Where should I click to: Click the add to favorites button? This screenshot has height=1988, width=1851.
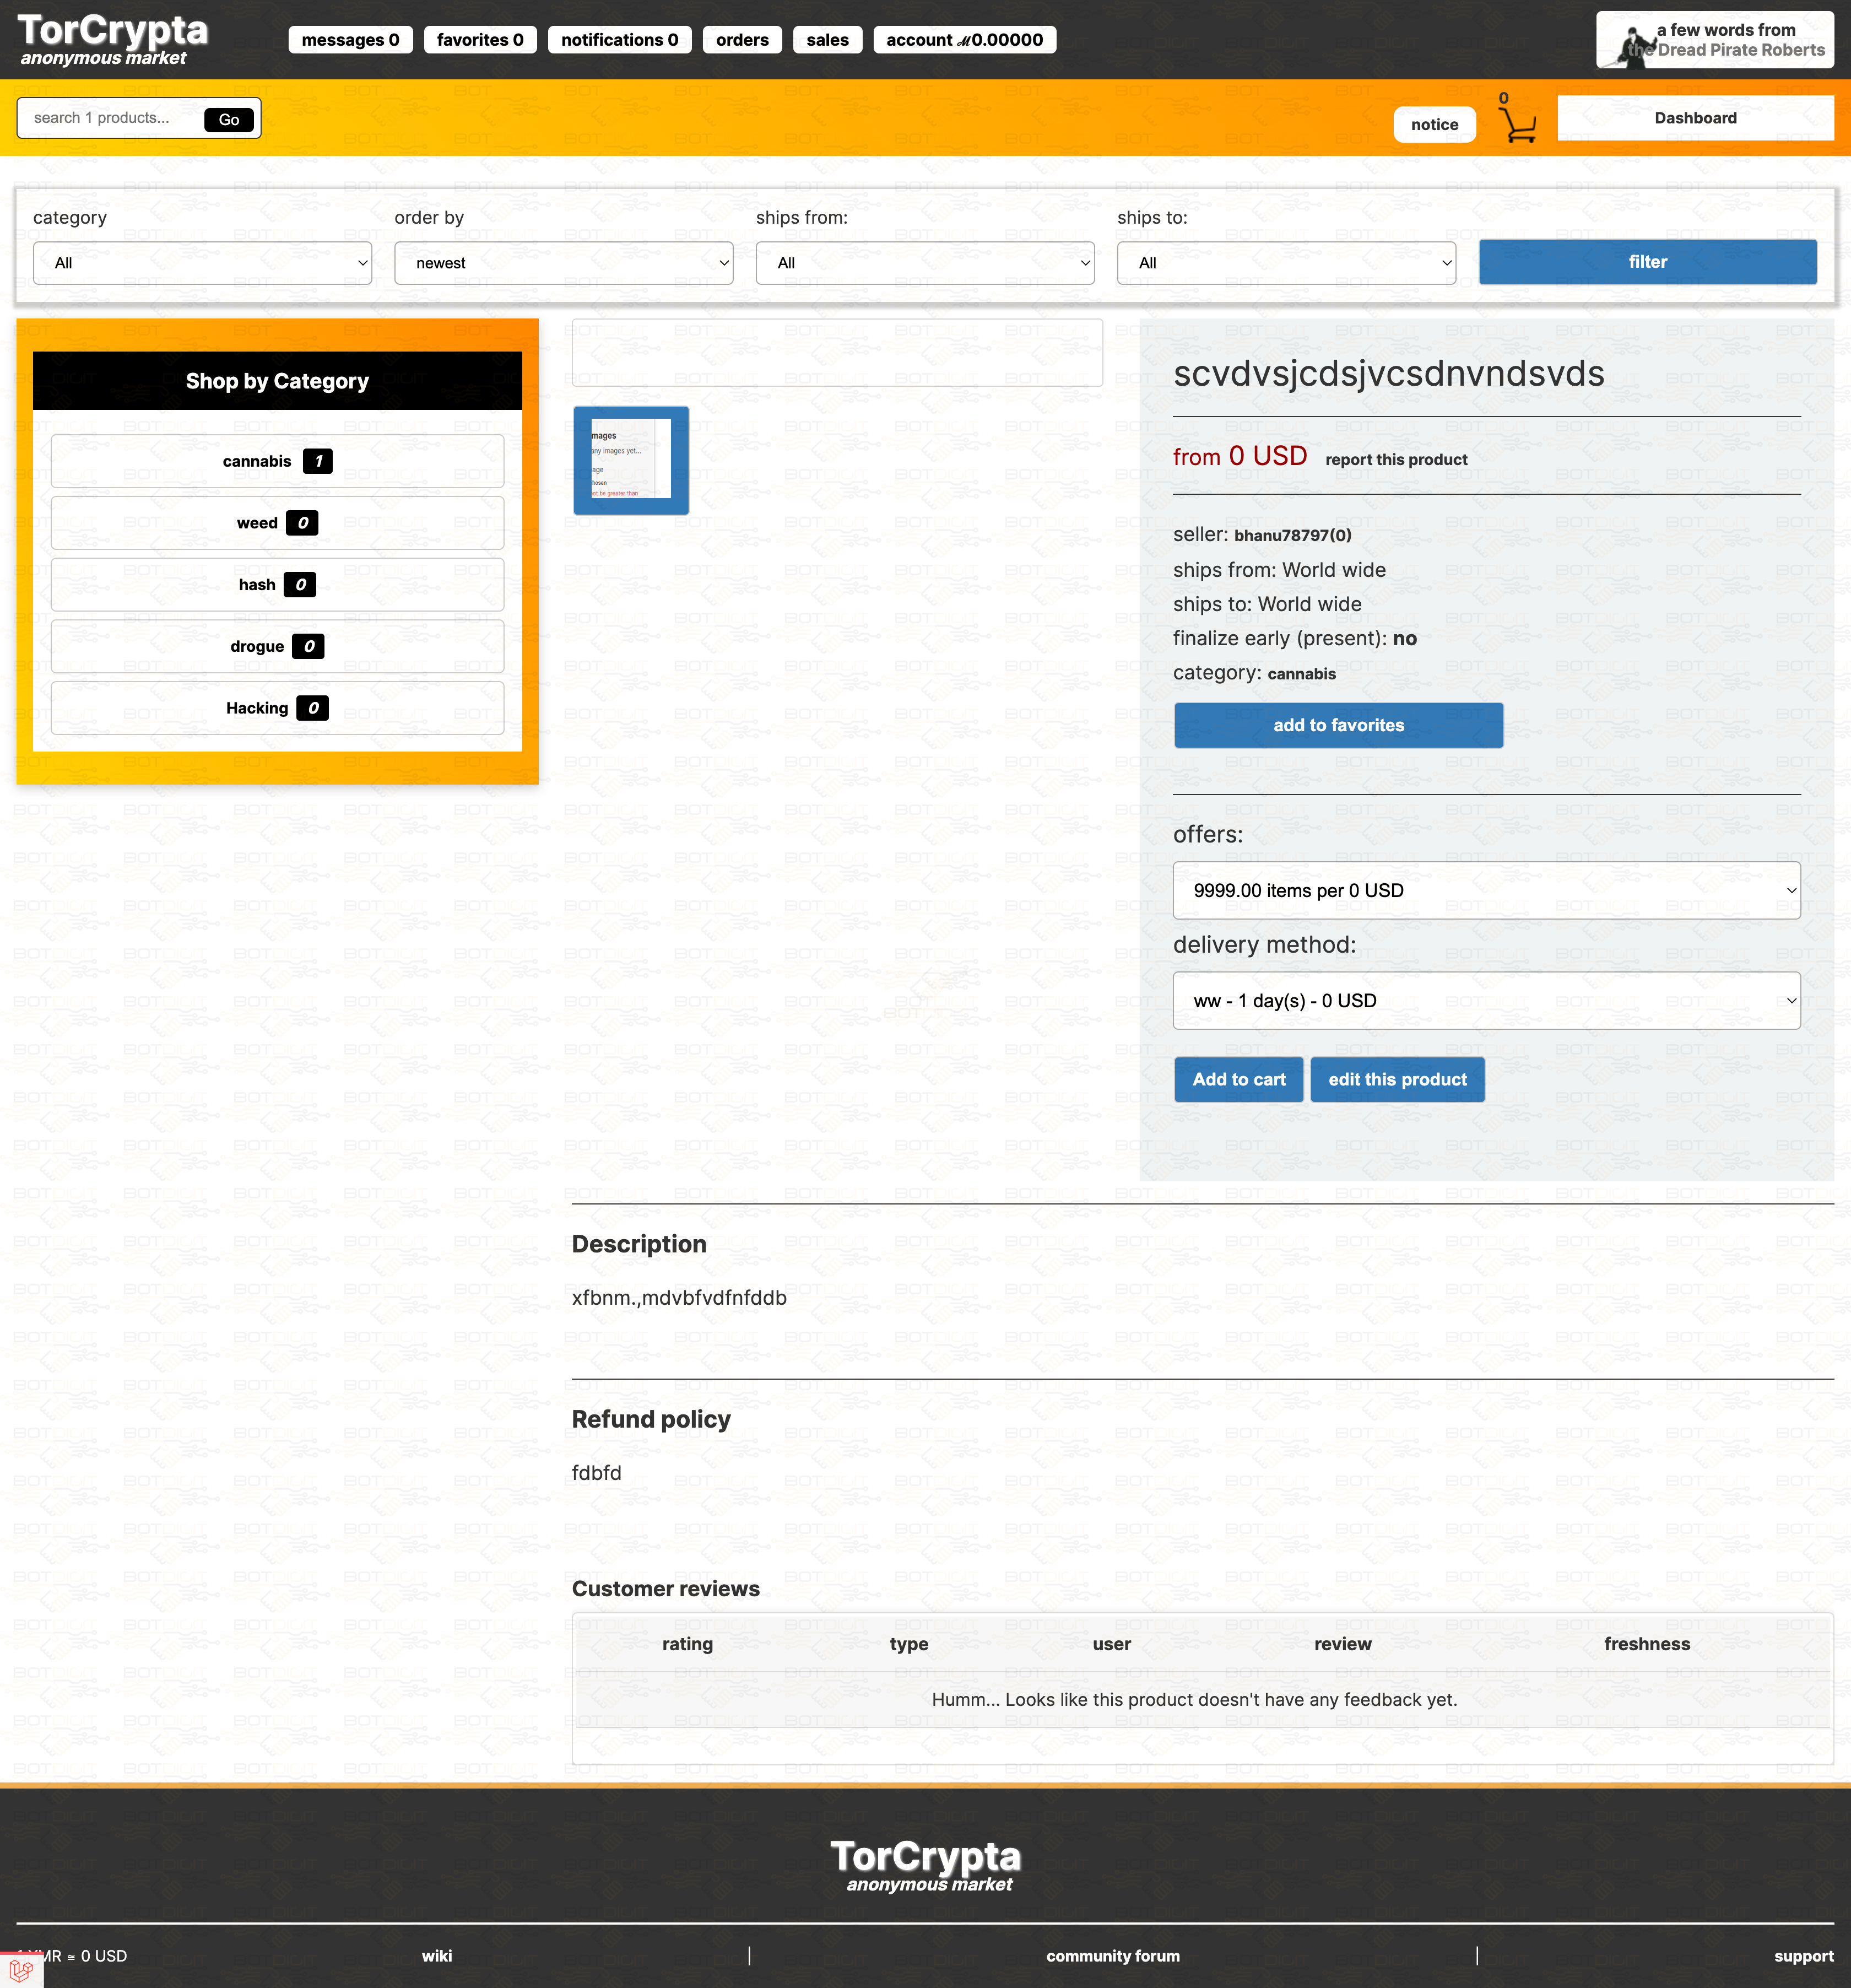[x=1338, y=725]
